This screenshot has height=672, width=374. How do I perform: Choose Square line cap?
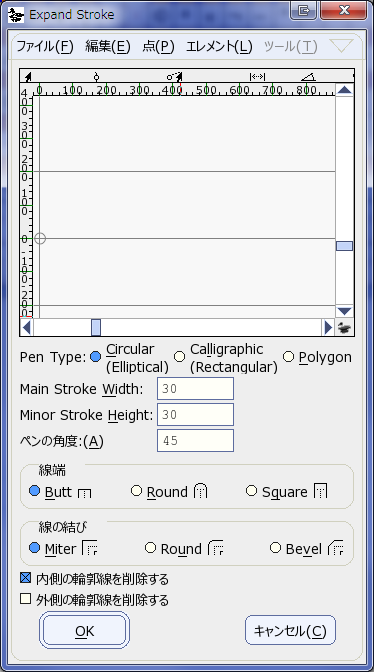point(251,491)
